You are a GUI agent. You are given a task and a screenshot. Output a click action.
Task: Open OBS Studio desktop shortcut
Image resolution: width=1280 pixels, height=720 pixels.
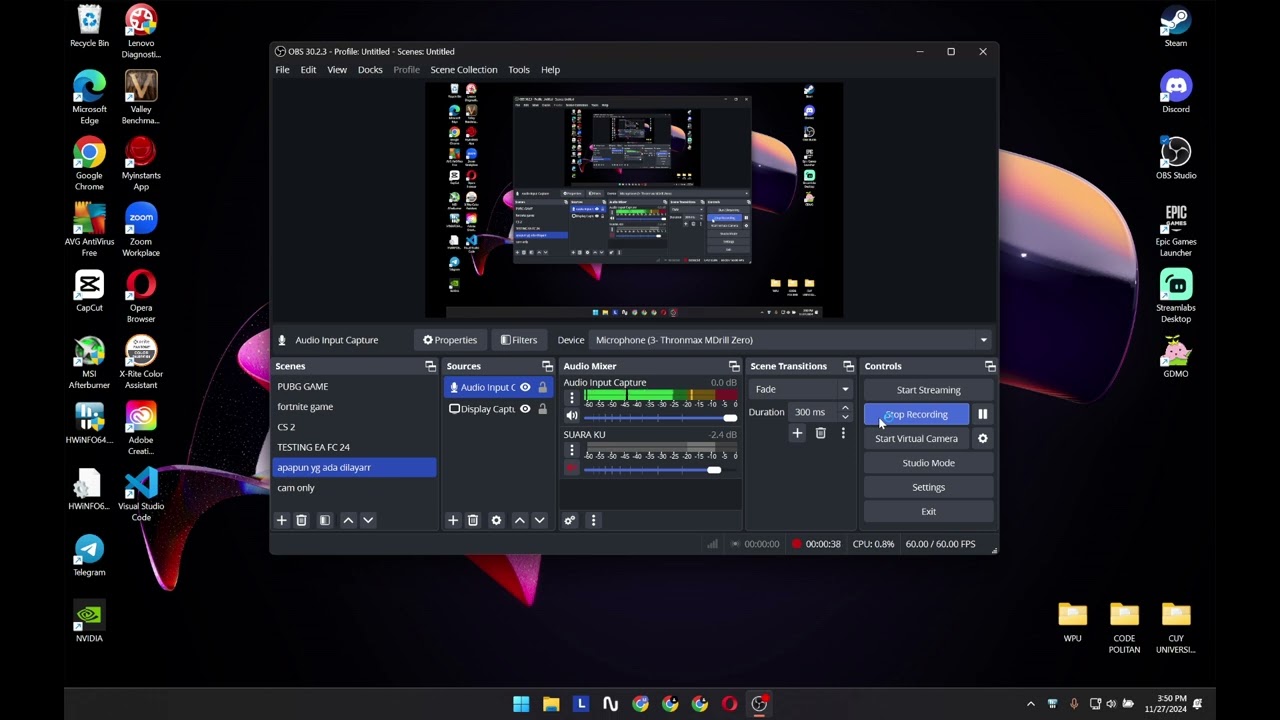point(1176,159)
